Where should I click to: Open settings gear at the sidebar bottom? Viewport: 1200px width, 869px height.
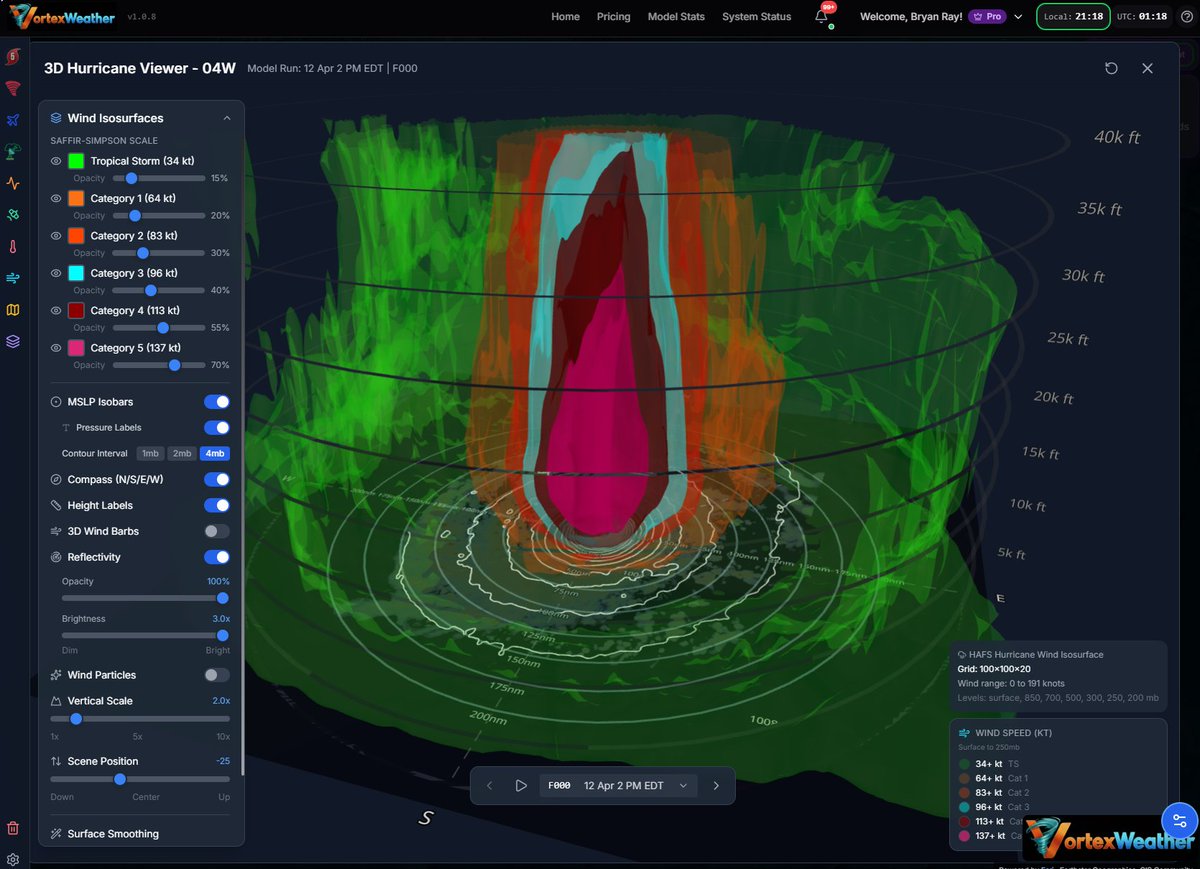pos(13,859)
